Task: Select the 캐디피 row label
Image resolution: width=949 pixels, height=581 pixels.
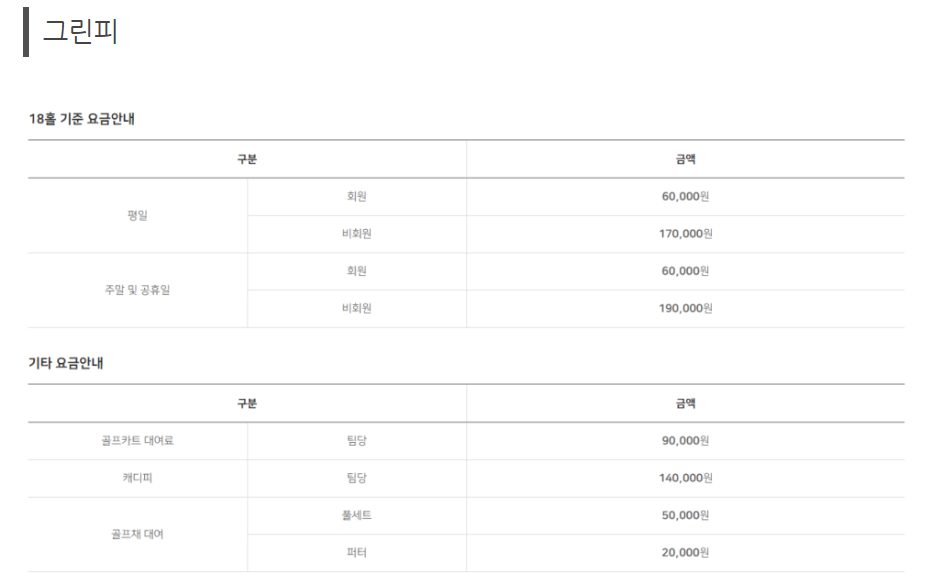Action: pyautogui.click(x=137, y=478)
